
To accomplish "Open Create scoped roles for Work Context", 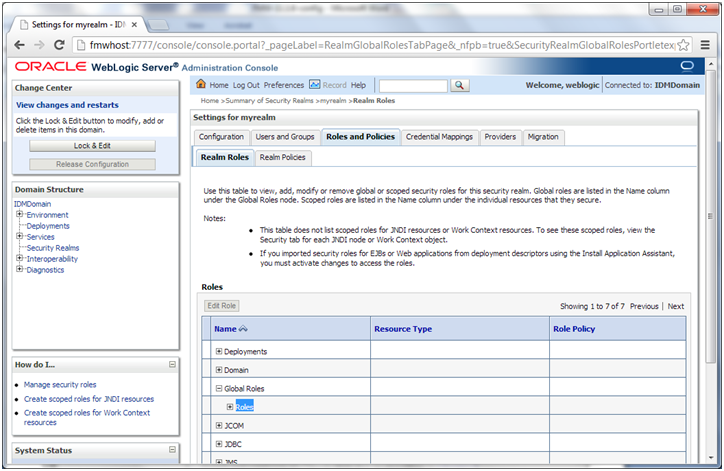I will pyautogui.click(x=87, y=417).
